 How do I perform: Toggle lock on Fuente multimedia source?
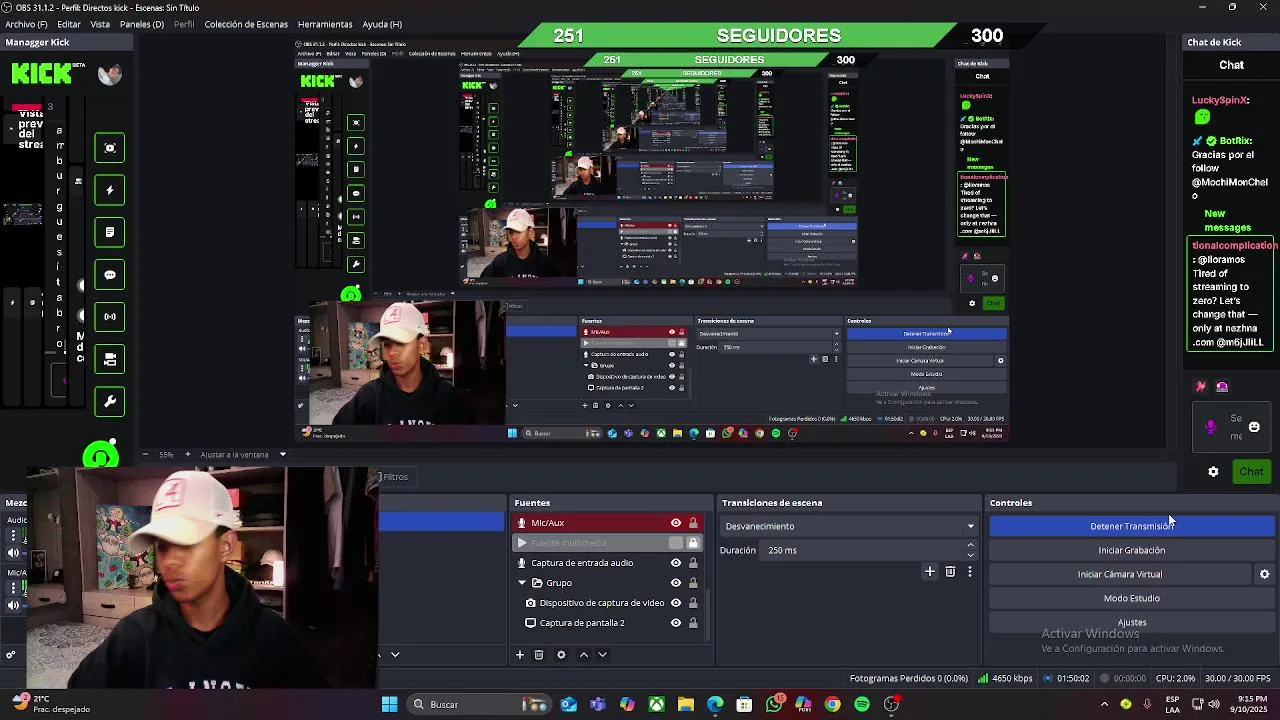click(693, 543)
